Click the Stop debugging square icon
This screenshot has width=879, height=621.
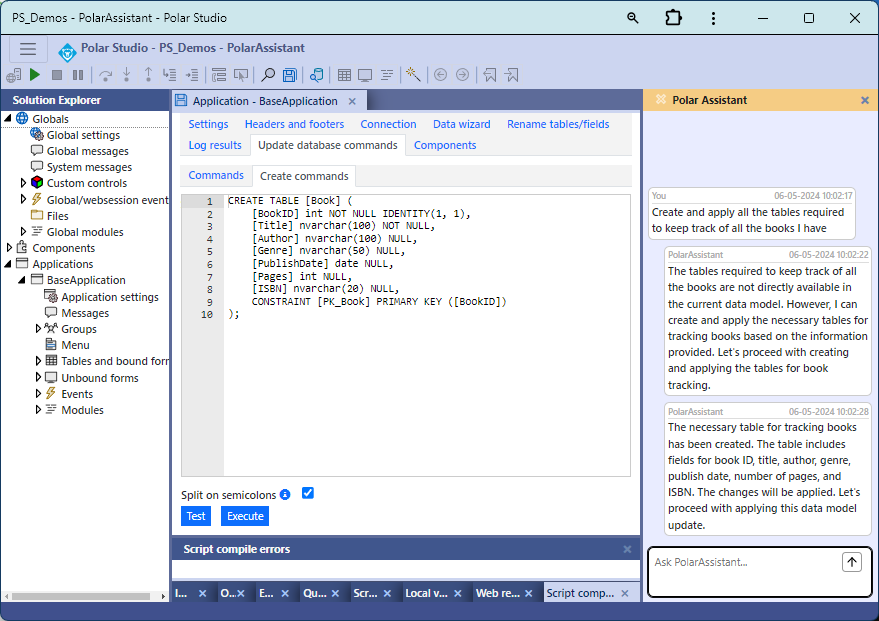57,75
